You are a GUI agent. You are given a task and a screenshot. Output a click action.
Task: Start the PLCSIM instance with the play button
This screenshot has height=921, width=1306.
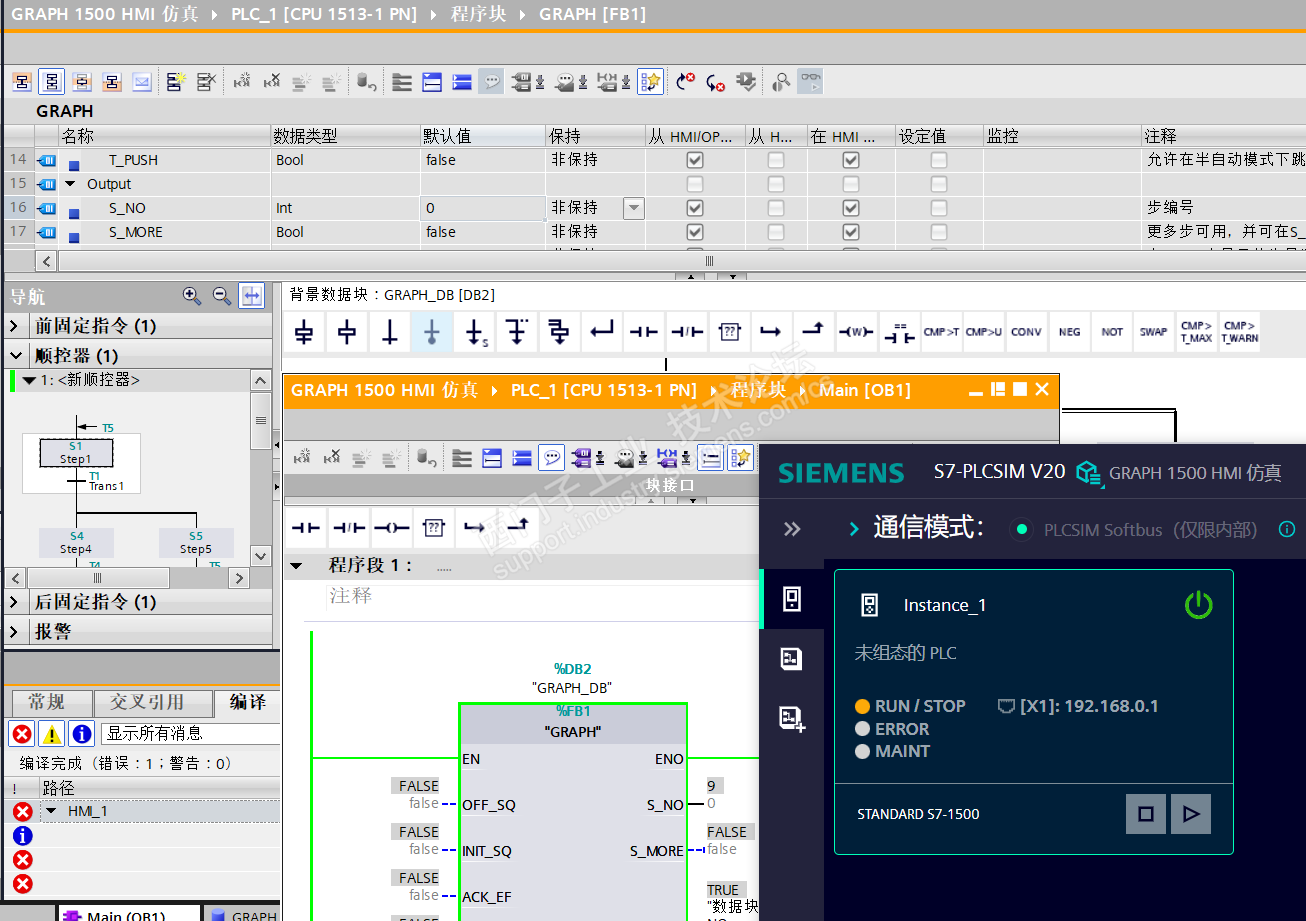click(x=1191, y=814)
